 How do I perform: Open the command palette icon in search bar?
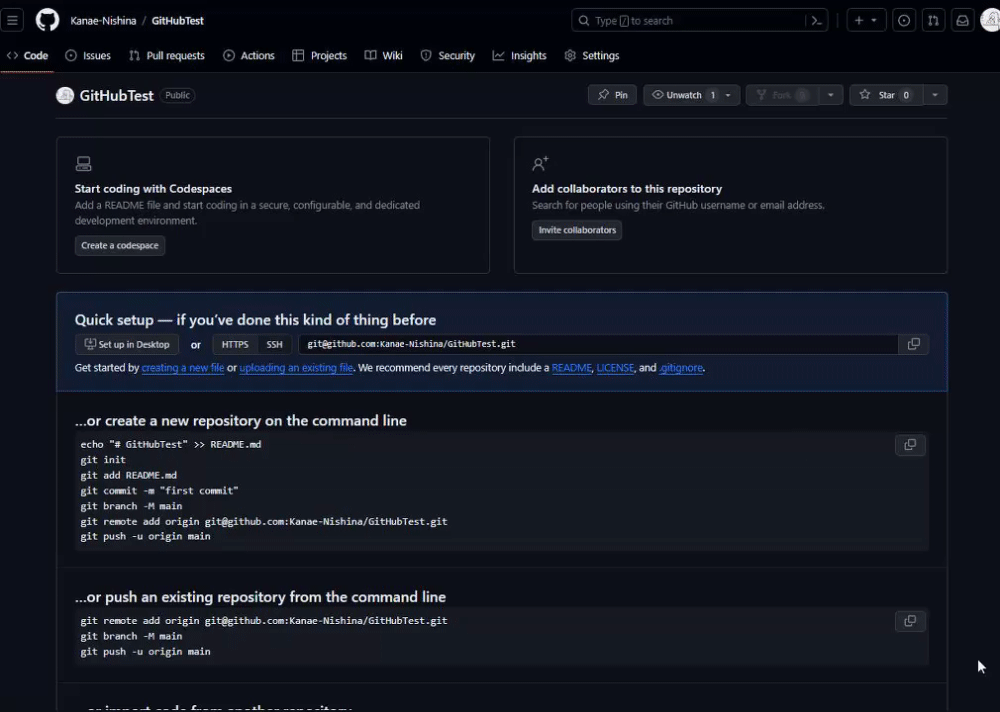816,20
